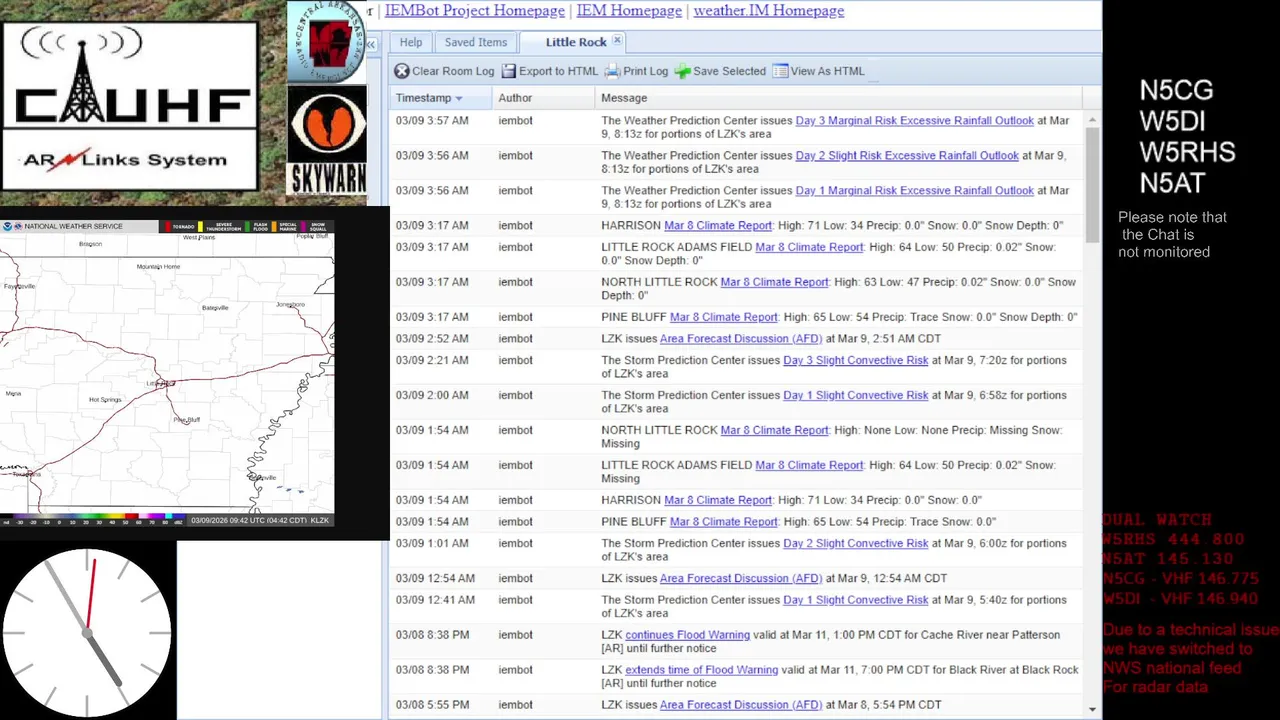Click W5DI callsign text

click(x=1171, y=121)
